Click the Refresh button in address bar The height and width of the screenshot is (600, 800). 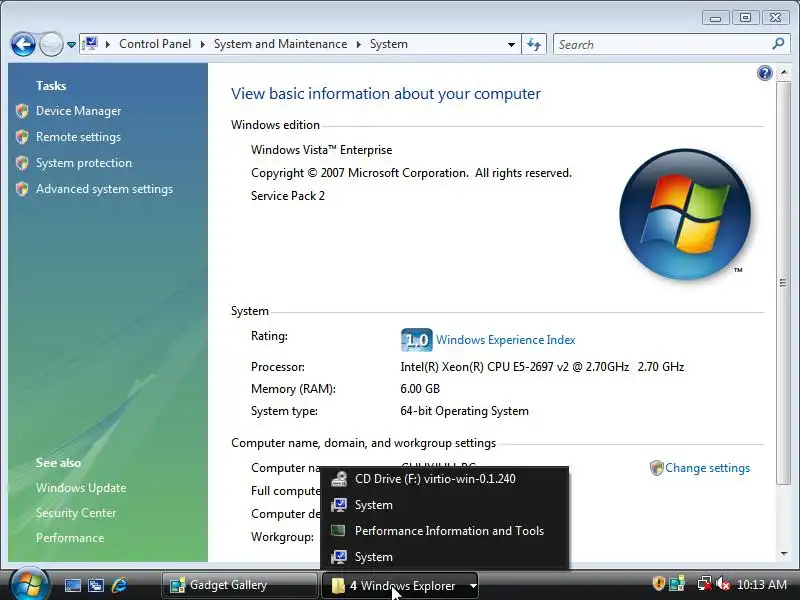tap(534, 44)
